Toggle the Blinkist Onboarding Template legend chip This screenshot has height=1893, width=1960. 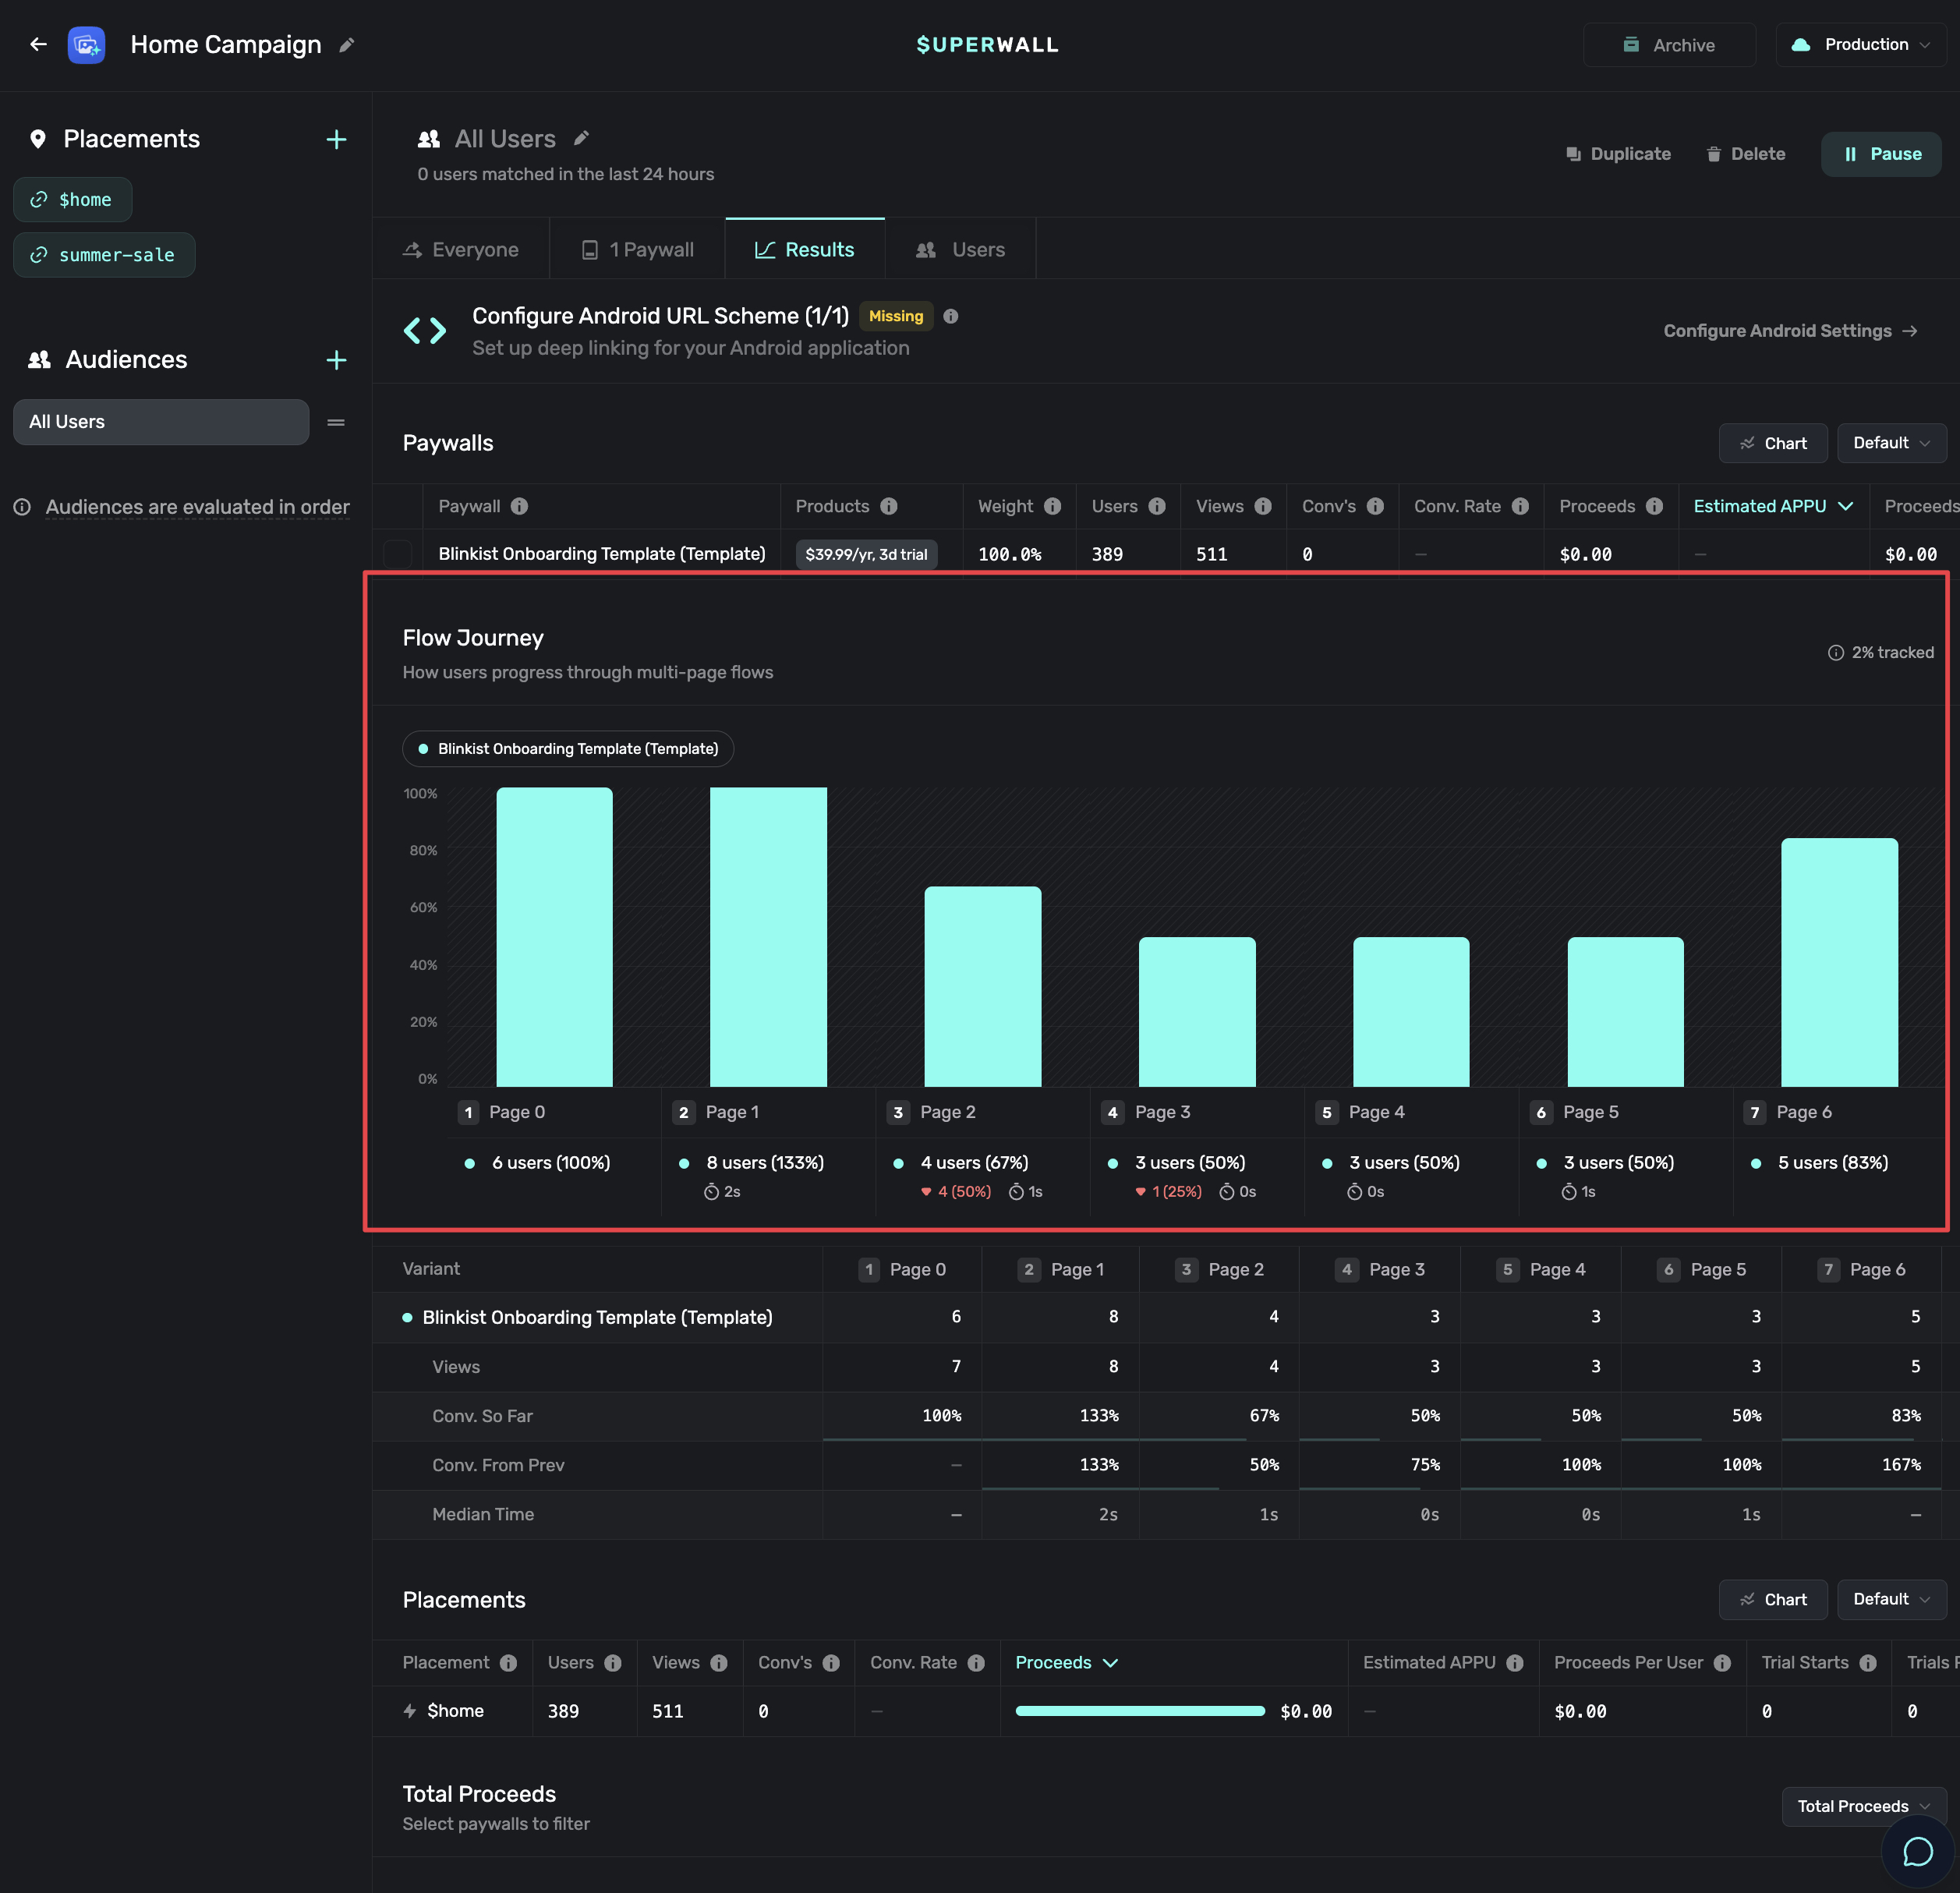point(568,749)
